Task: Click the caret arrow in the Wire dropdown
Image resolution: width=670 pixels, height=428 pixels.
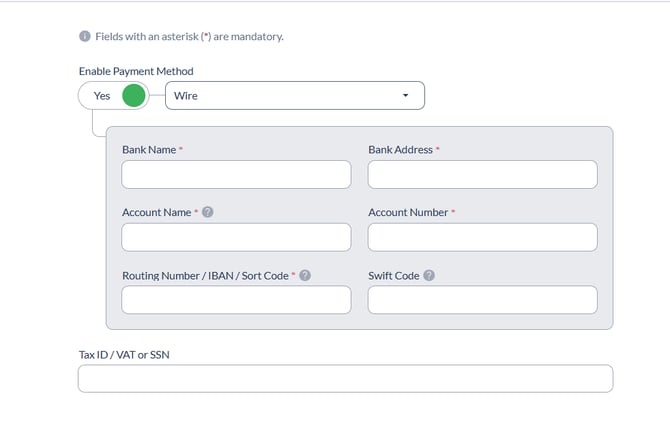Action: tap(405, 96)
